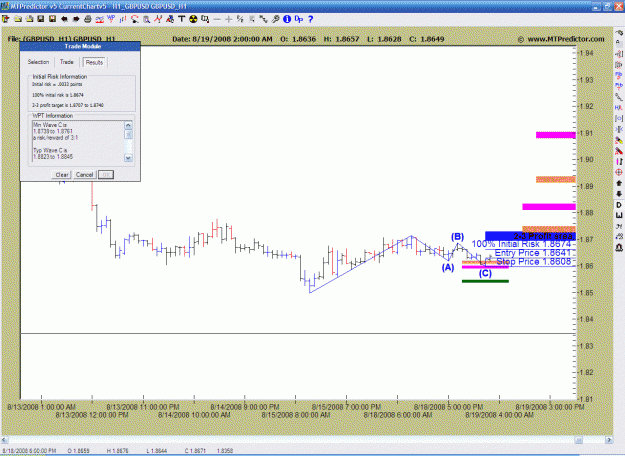Screen dimensions: 625x456
Task: Click the H/L icon in right sidebar
Action: pyautogui.click(x=619, y=108)
